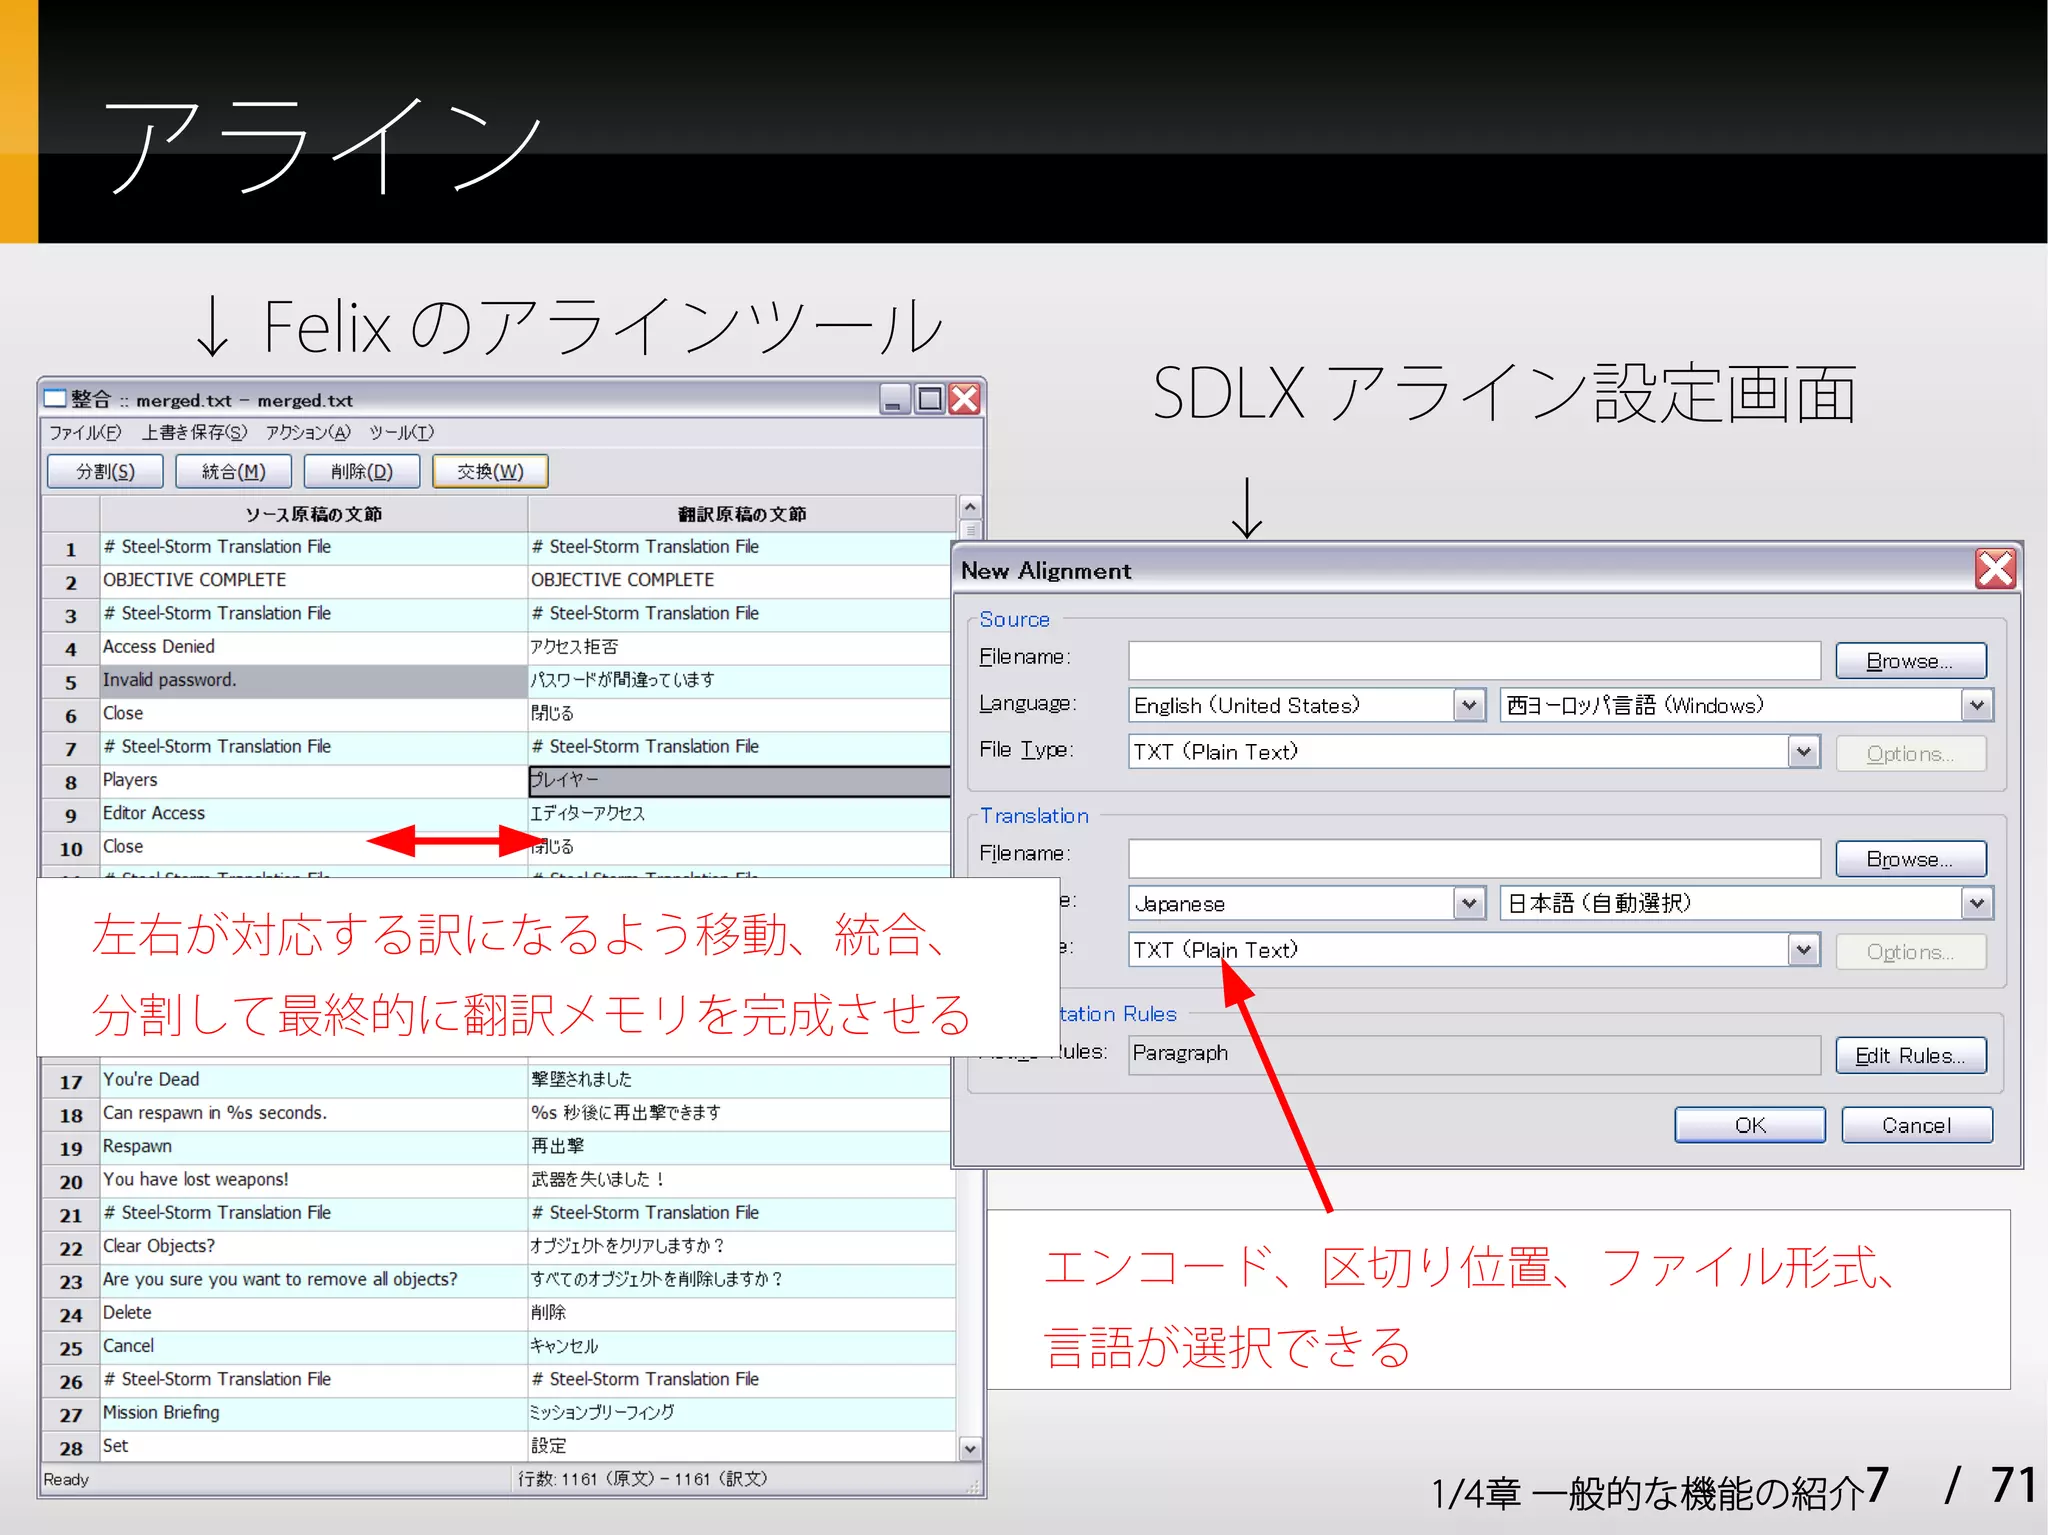The width and height of the screenshot is (2048, 1535).
Task: Close the New Alignment dialog
Action: (x=1995, y=569)
